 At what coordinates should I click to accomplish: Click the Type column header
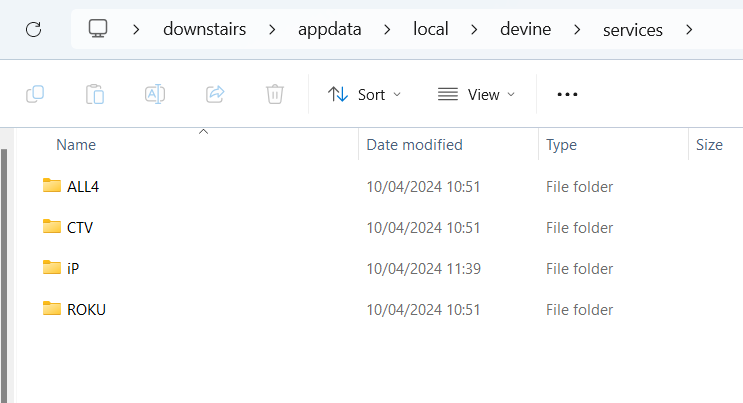[561, 145]
